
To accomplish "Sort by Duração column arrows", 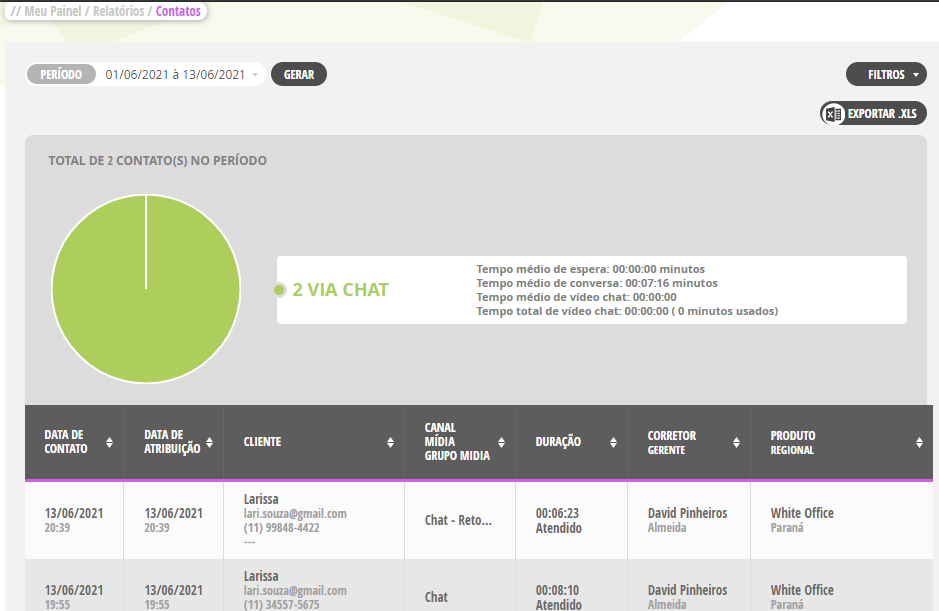I will click(x=613, y=442).
